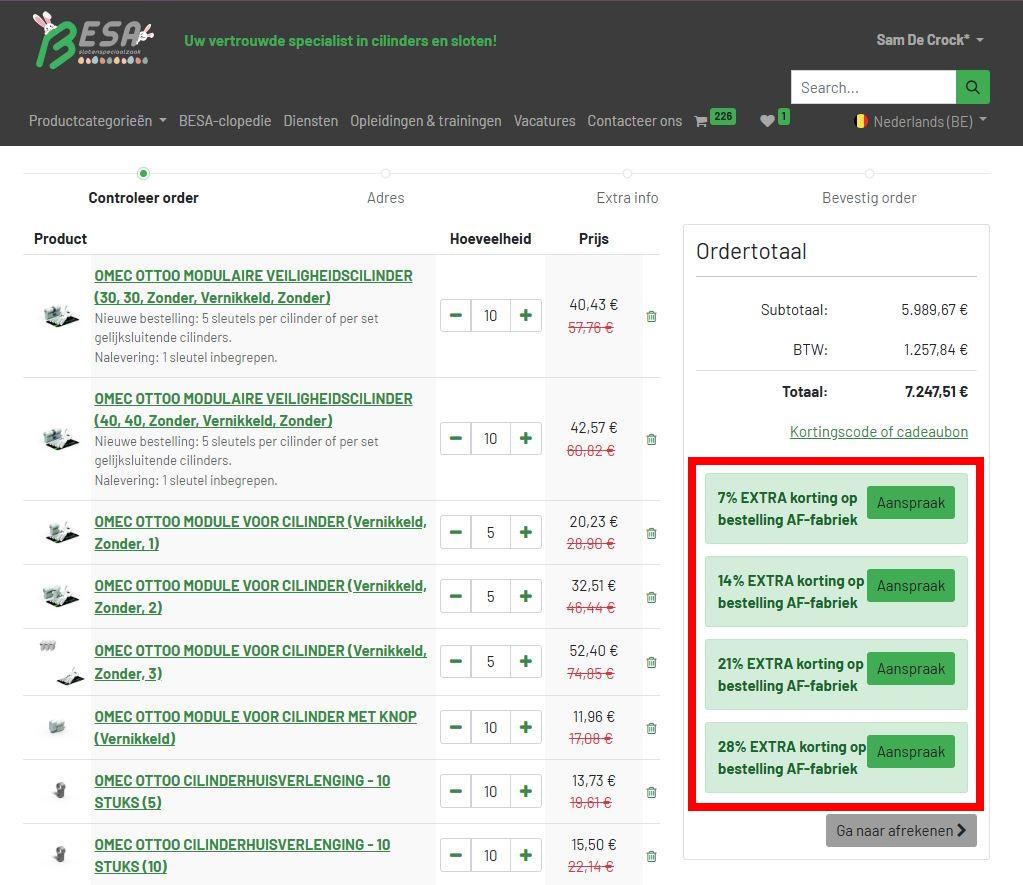This screenshot has height=885, width=1023.
Task: Open the wishlist heart icon
Action: coord(774,120)
